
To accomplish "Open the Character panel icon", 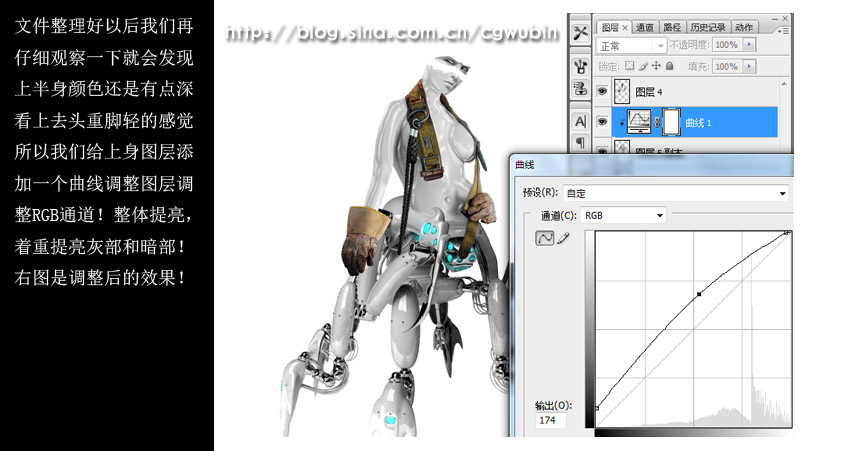I will 581,122.
